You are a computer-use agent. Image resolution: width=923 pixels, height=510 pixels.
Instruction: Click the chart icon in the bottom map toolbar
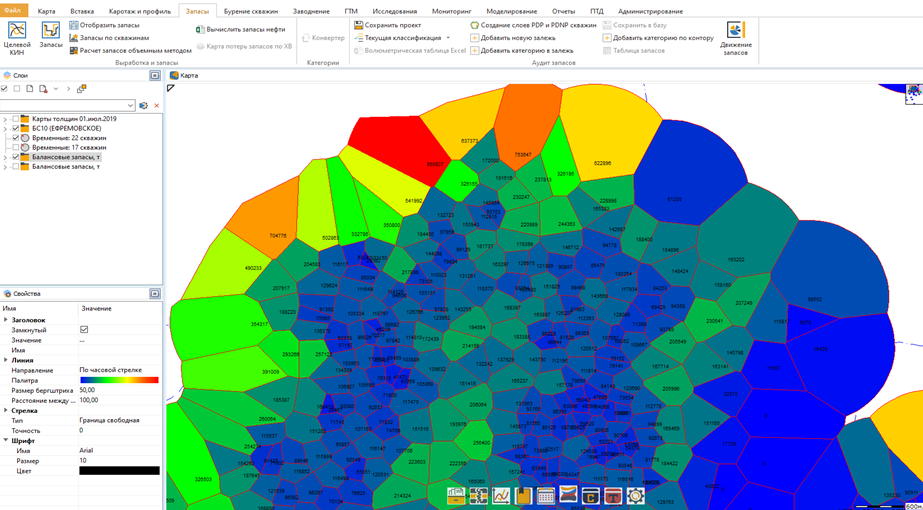click(501, 496)
